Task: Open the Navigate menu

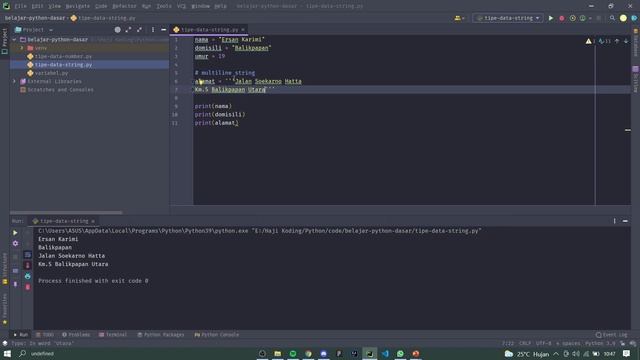Action: [78, 6]
